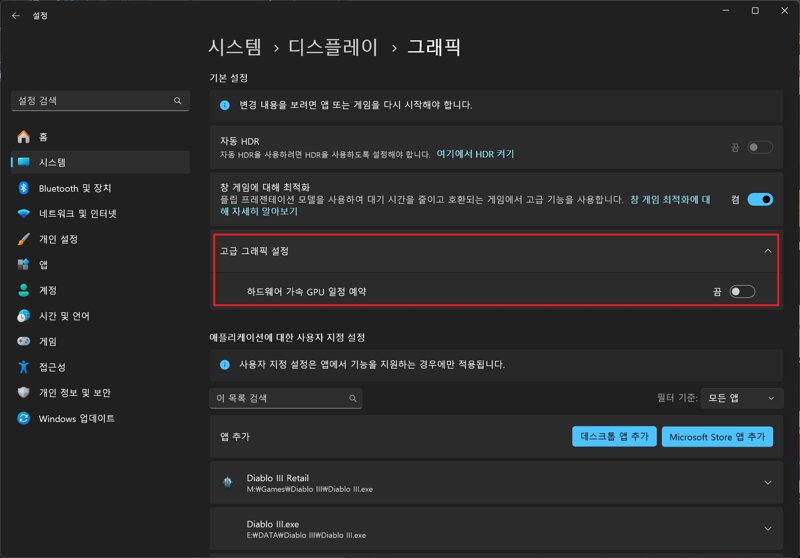Click 시스템 in the breadcrumb

pyautogui.click(x=235, y=47)
